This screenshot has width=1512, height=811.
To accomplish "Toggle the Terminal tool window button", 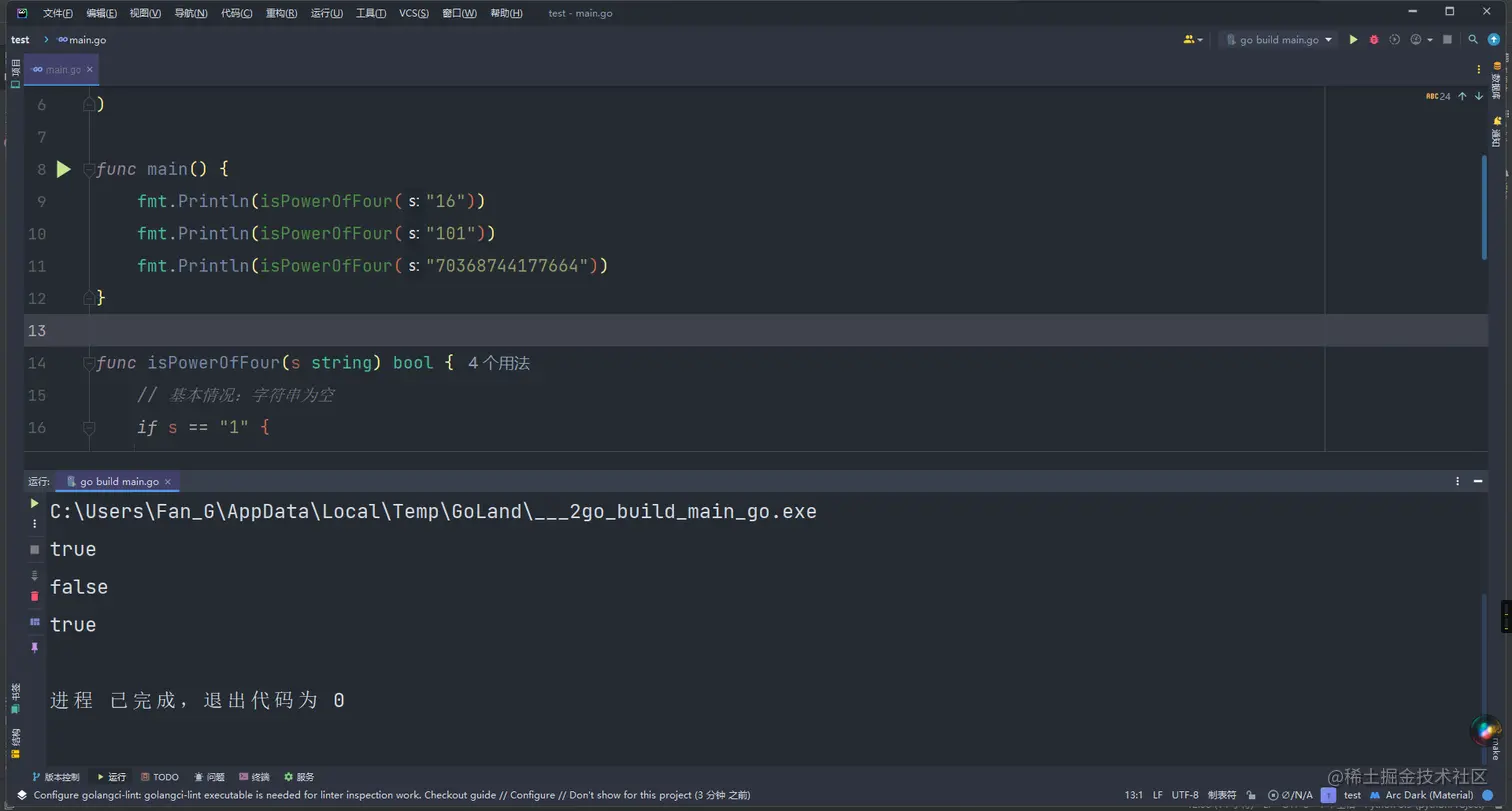I will pos(254,777).
